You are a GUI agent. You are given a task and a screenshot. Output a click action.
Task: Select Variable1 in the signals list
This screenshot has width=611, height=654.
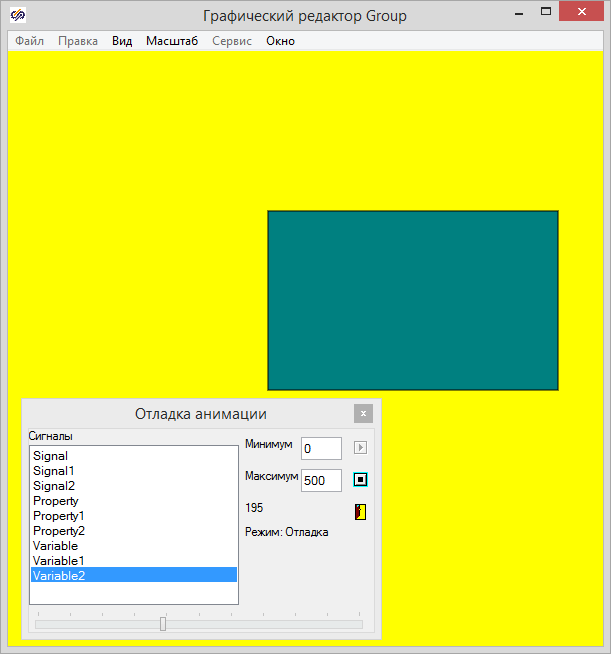(58, 561)
